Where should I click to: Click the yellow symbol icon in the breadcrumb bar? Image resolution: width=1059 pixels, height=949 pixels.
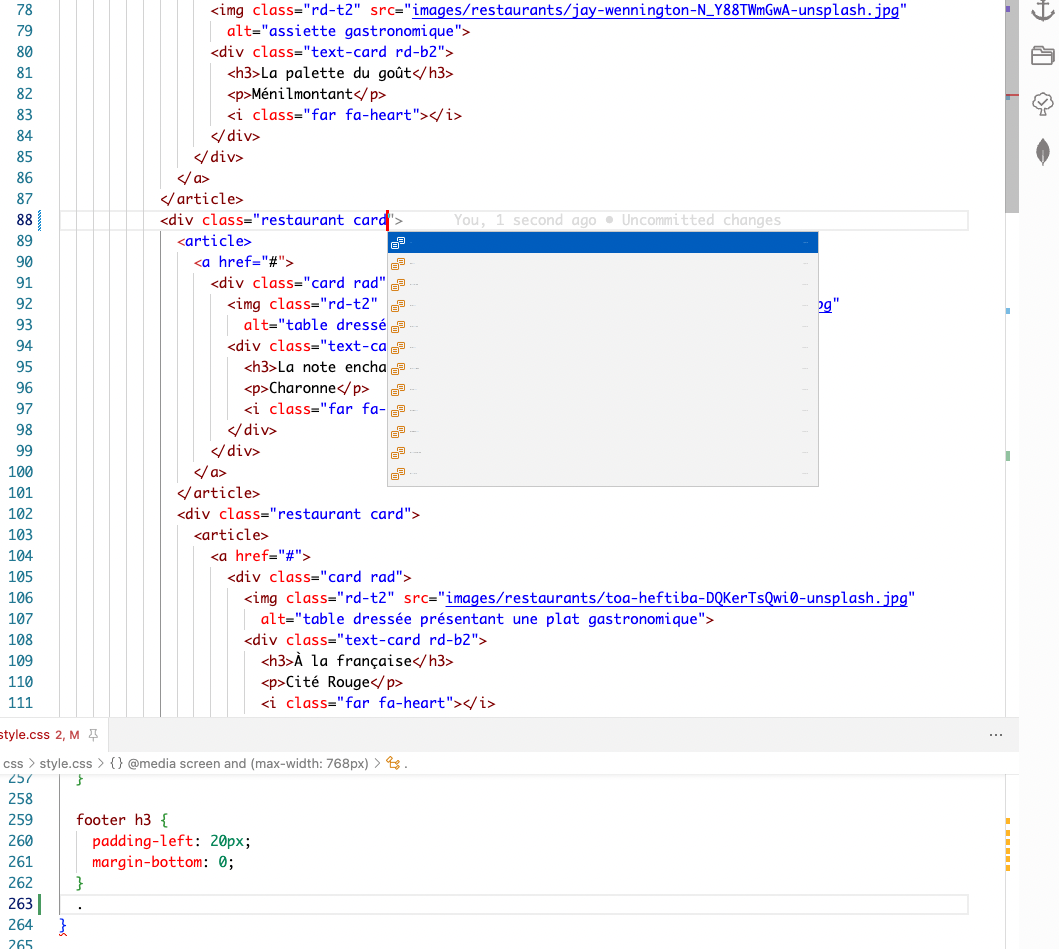pyautogui.click(x=392, y=761)
